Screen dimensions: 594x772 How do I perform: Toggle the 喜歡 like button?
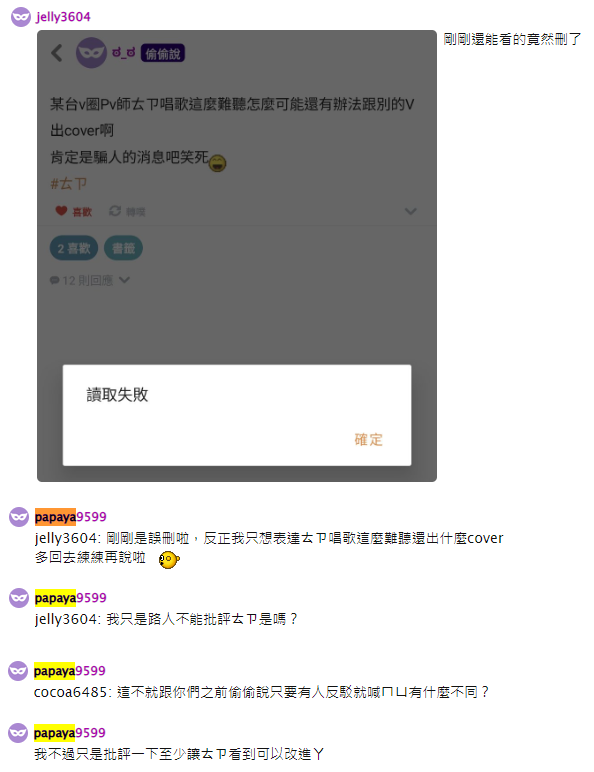point(74,211)
